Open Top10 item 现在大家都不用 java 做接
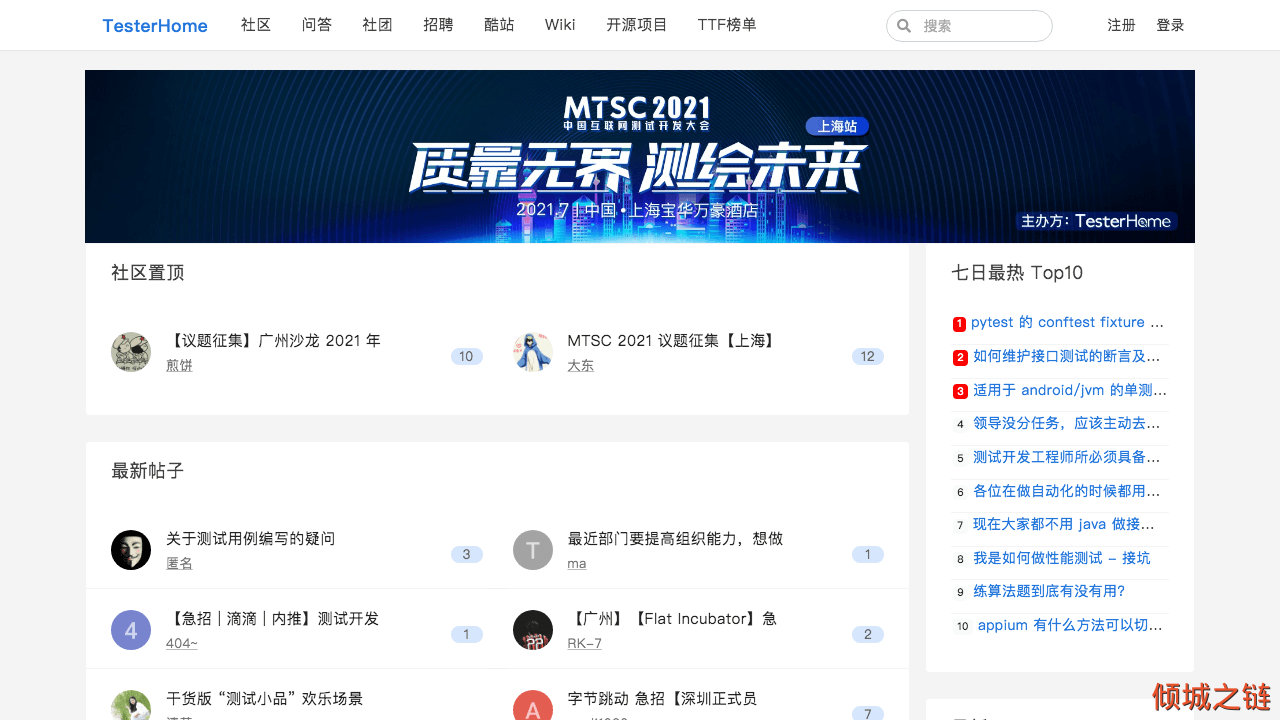The height and width of the screenshot is (720, 1280). 1064,524
